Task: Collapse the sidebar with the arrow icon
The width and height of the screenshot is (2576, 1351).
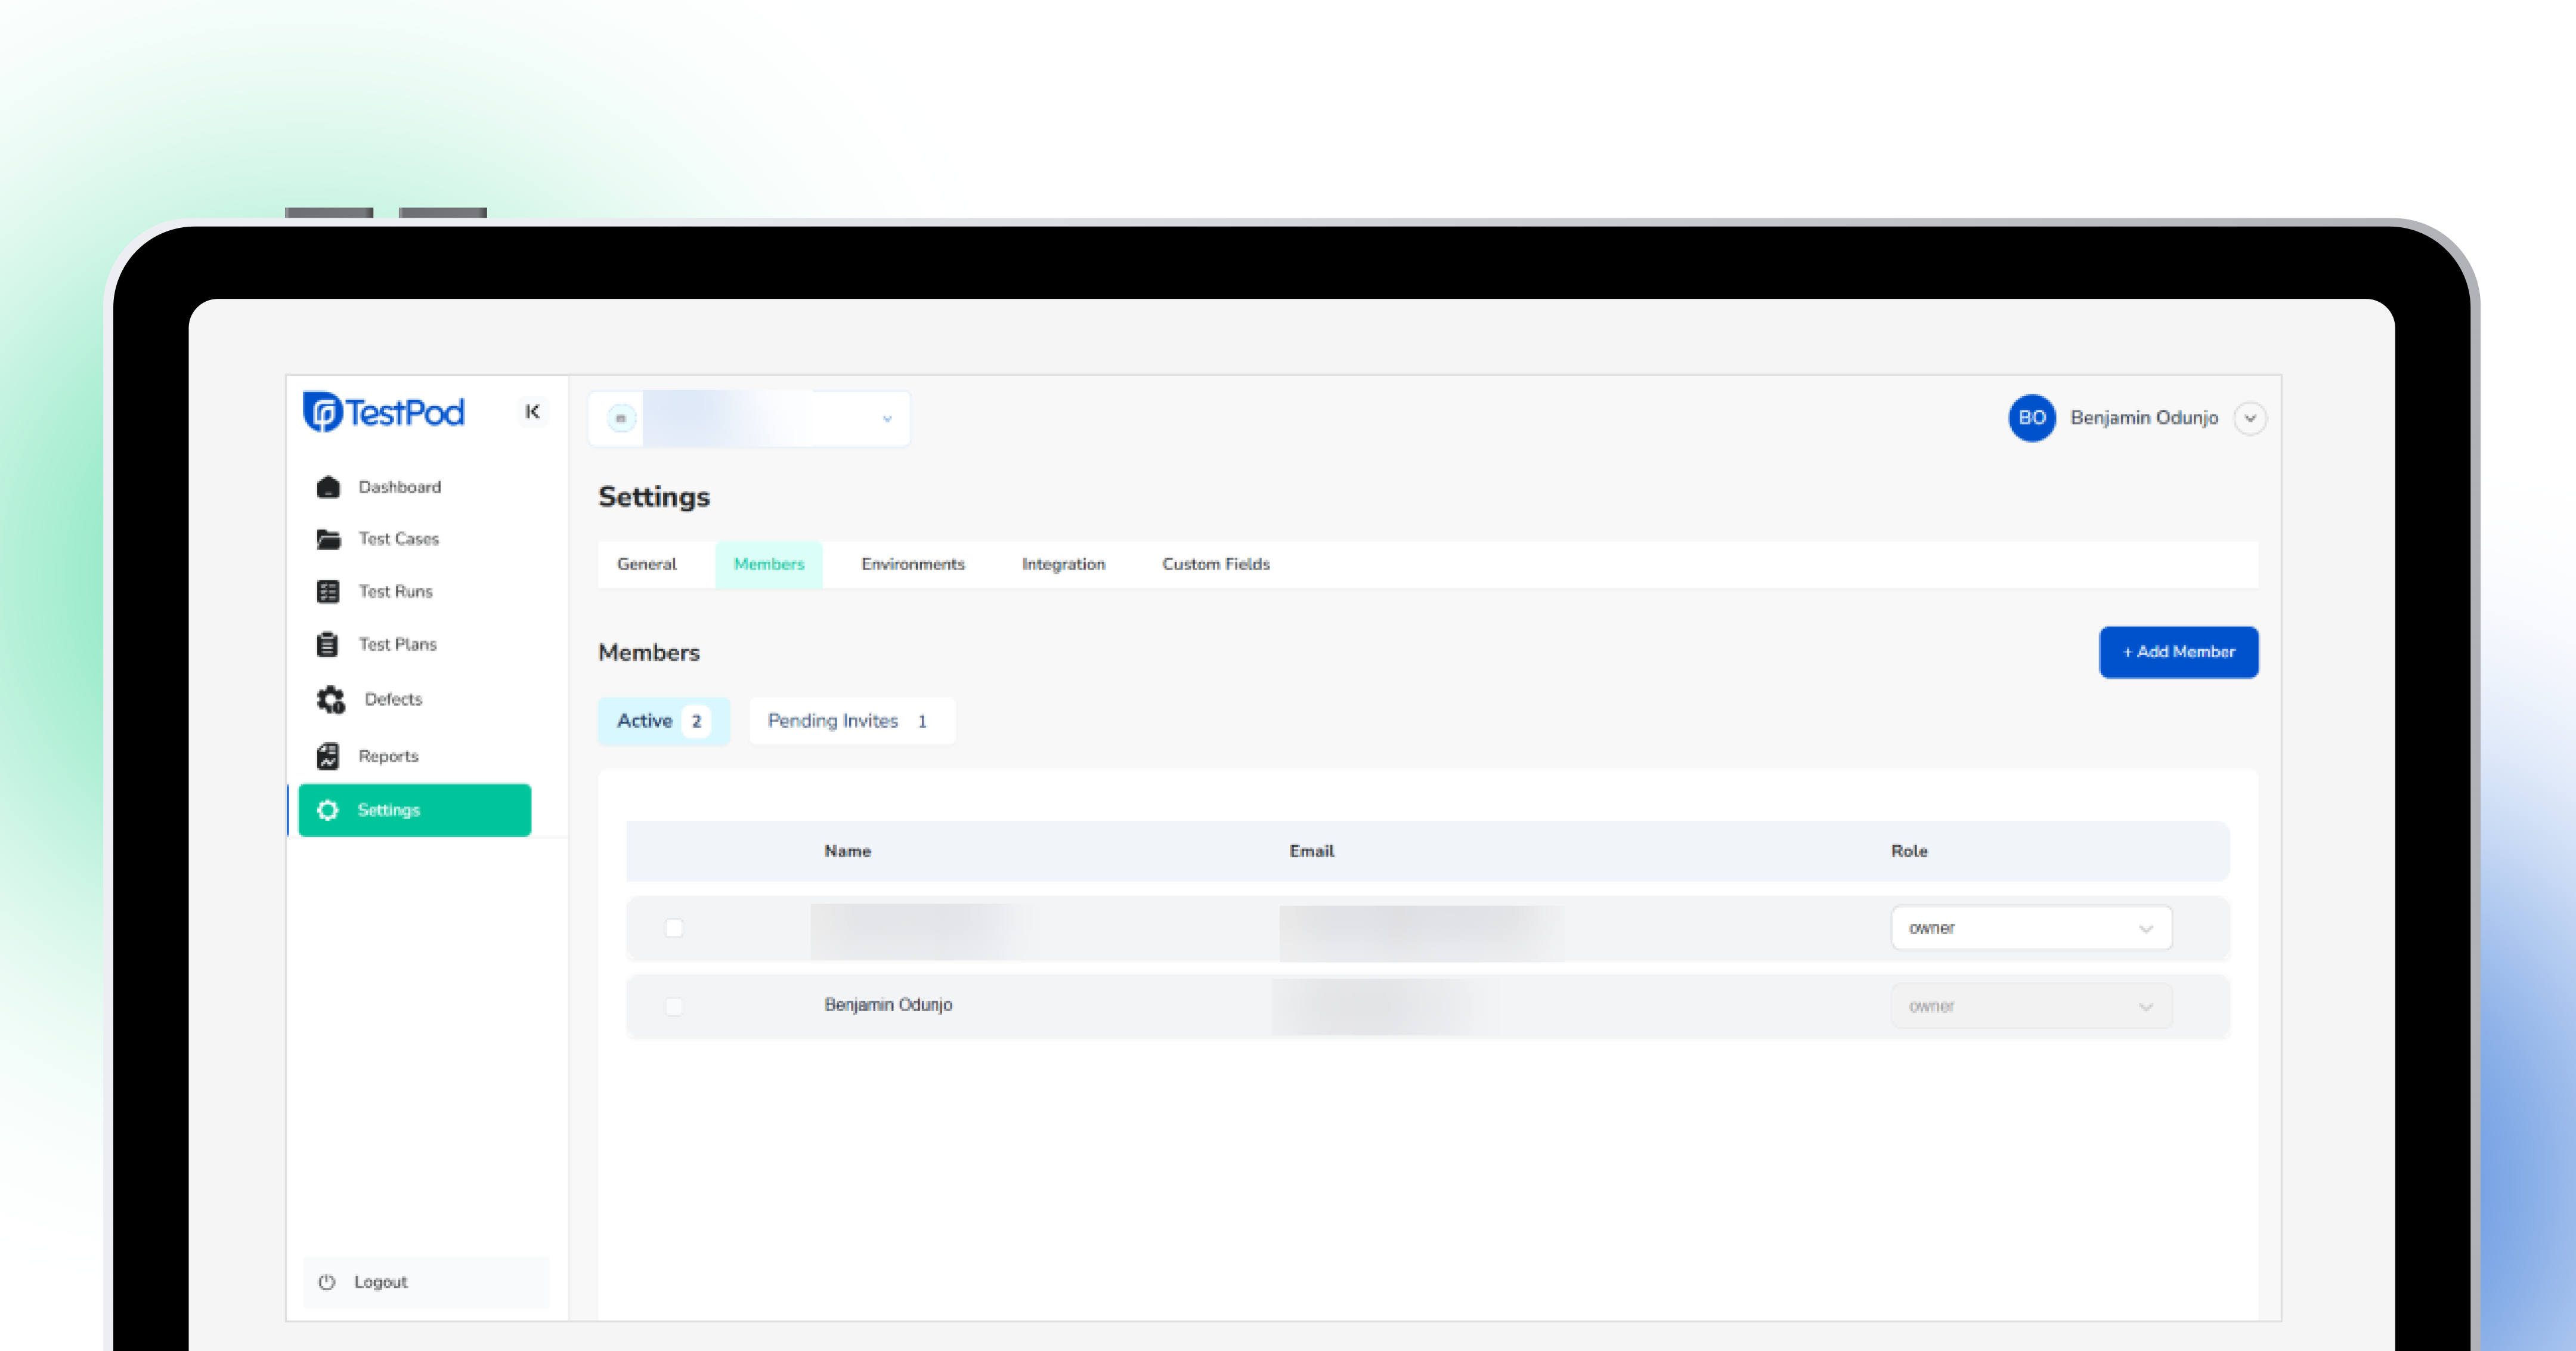Action: click(x=533, y=411)
